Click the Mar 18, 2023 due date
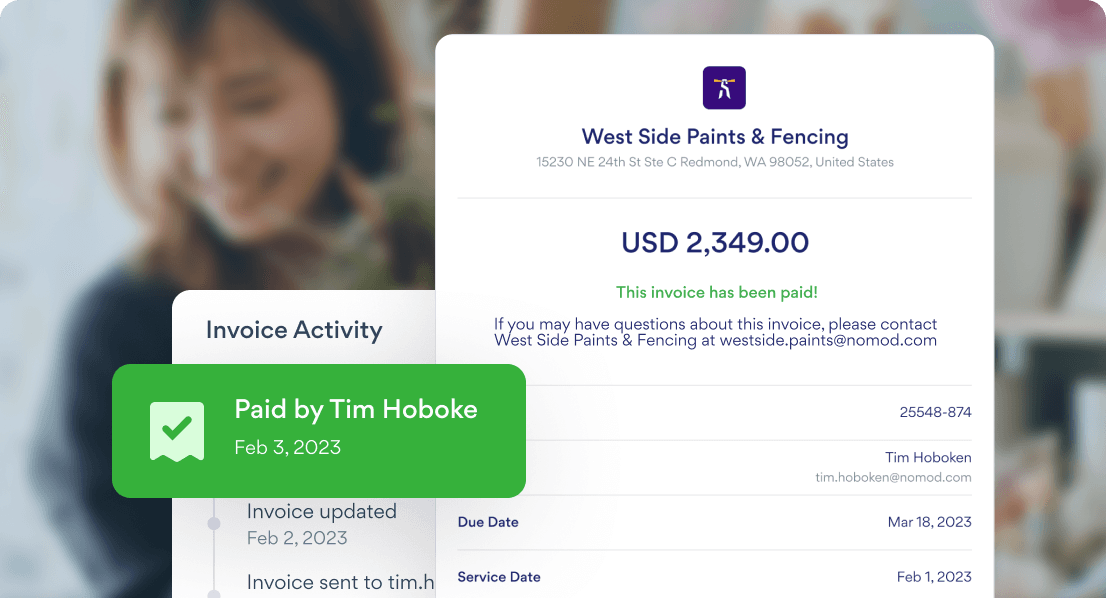Image resolution: width=1106 pixels, height=598 pixels. coord(929,522)
